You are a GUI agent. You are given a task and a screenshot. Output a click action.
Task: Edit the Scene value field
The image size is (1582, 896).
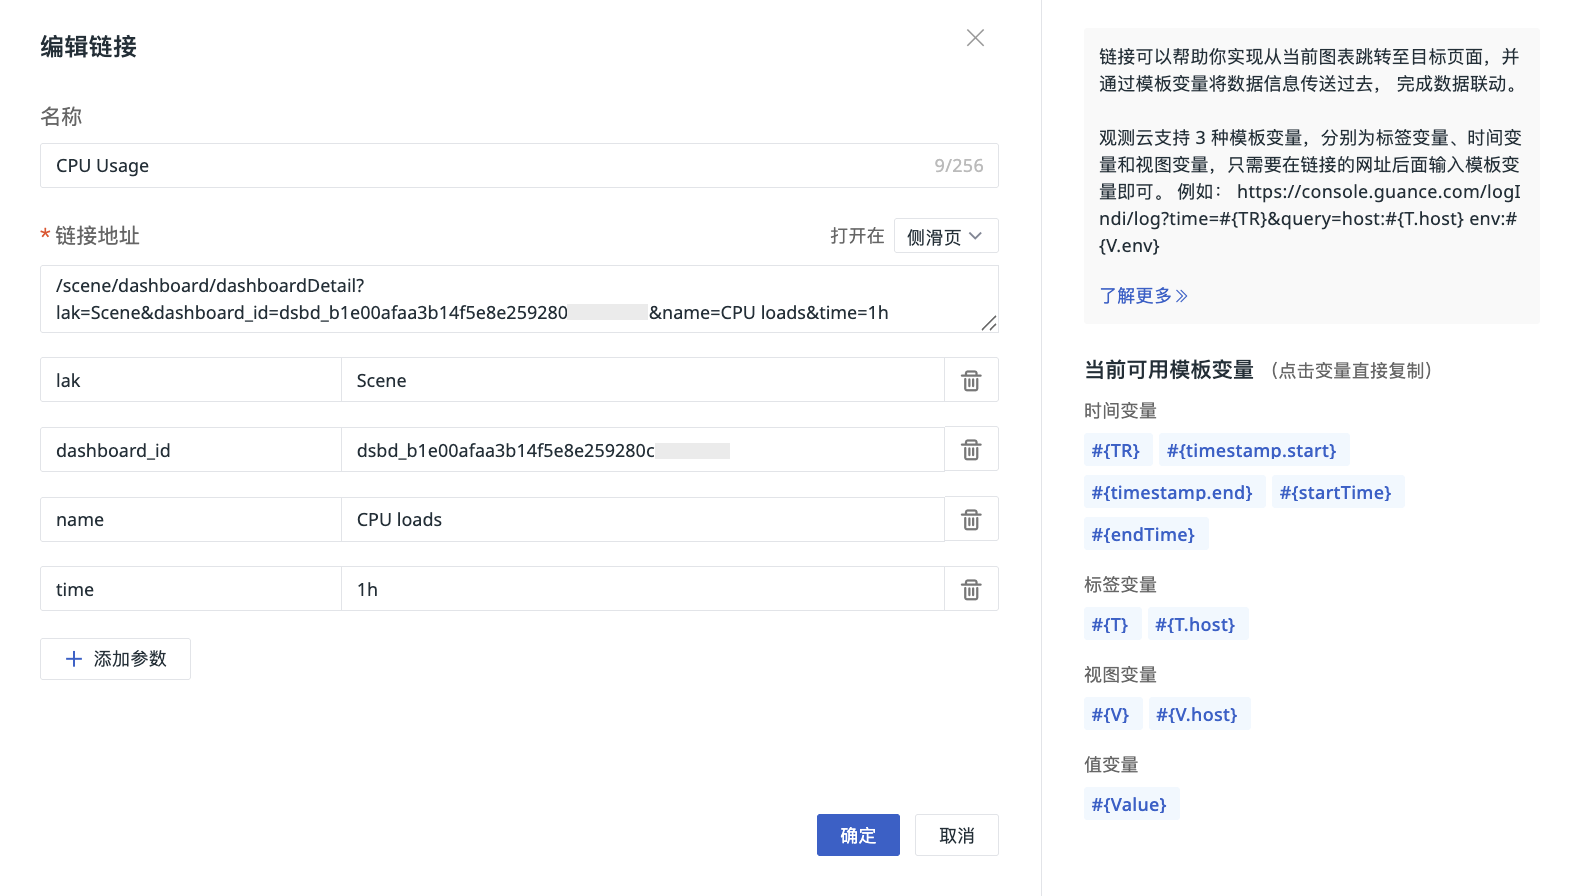pyautogui.click(x=643, y=380)
